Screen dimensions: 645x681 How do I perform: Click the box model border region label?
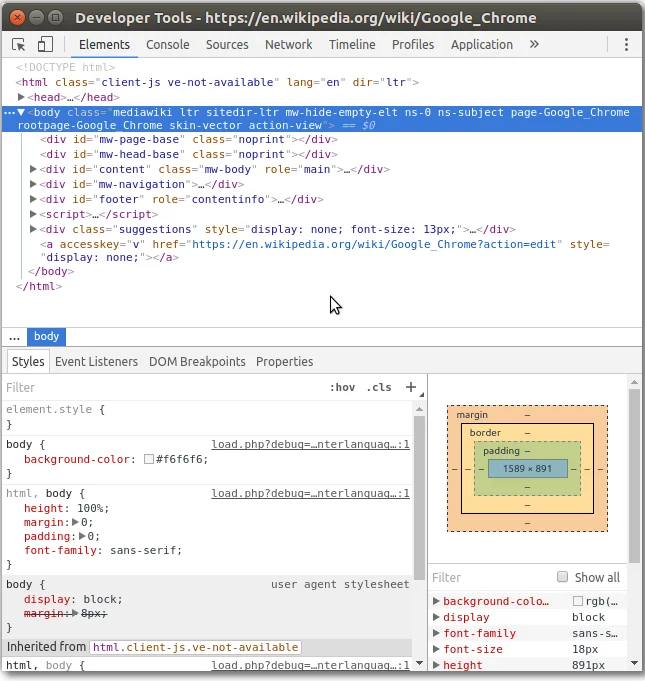485,433
